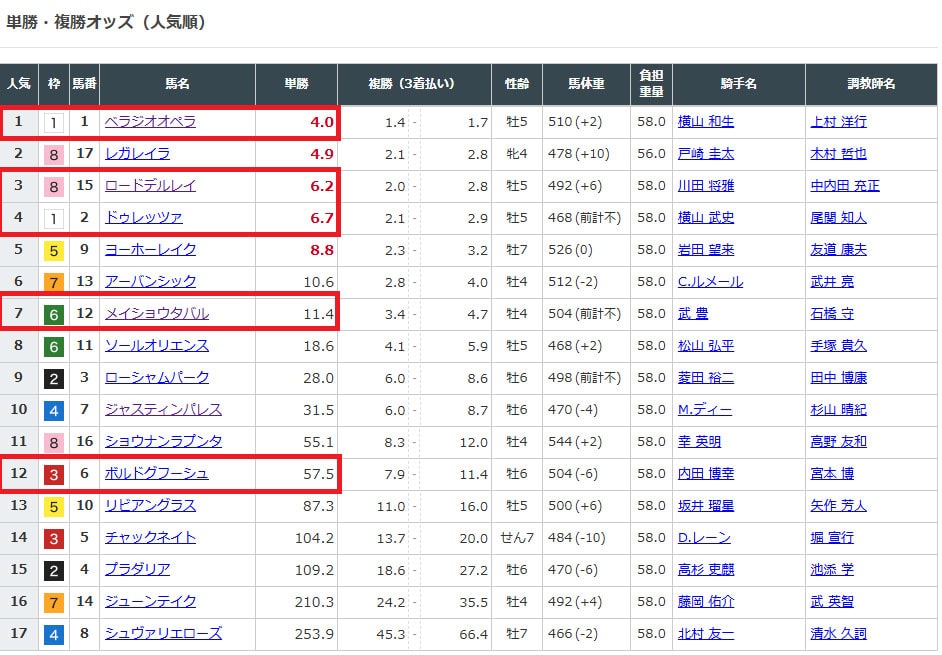Image resolution: width=942 pixels, height=655 pixels.
Task: Select the green frame 6 badge in the メイショウタバル row
Action: [53, 314]
